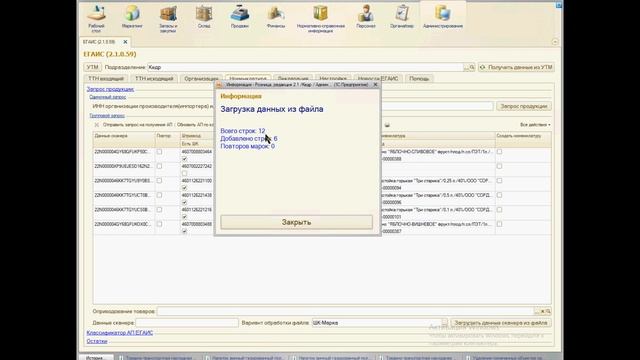The width and height of the screenshot is (640, 360).
Task: Close the information dialog with Закрыть
Action: (x=296, y=222)
